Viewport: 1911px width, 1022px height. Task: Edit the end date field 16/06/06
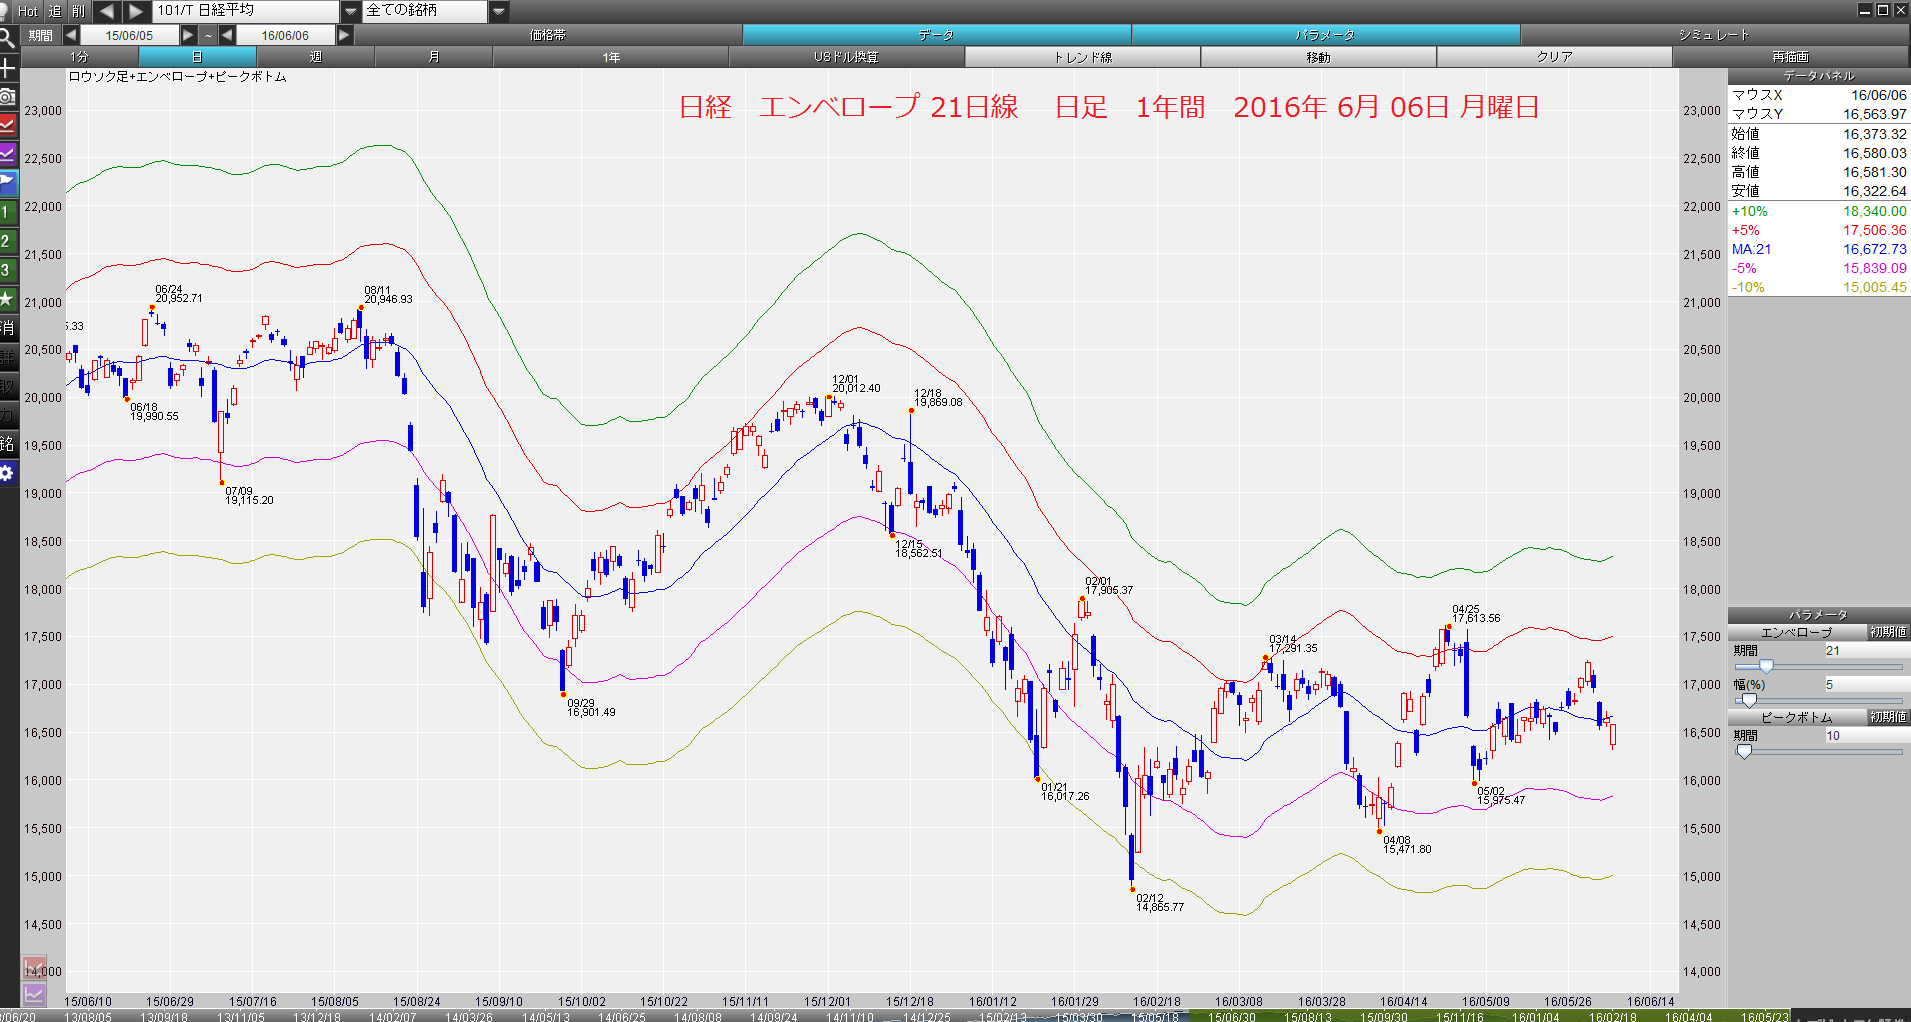[x=285, y=35]
